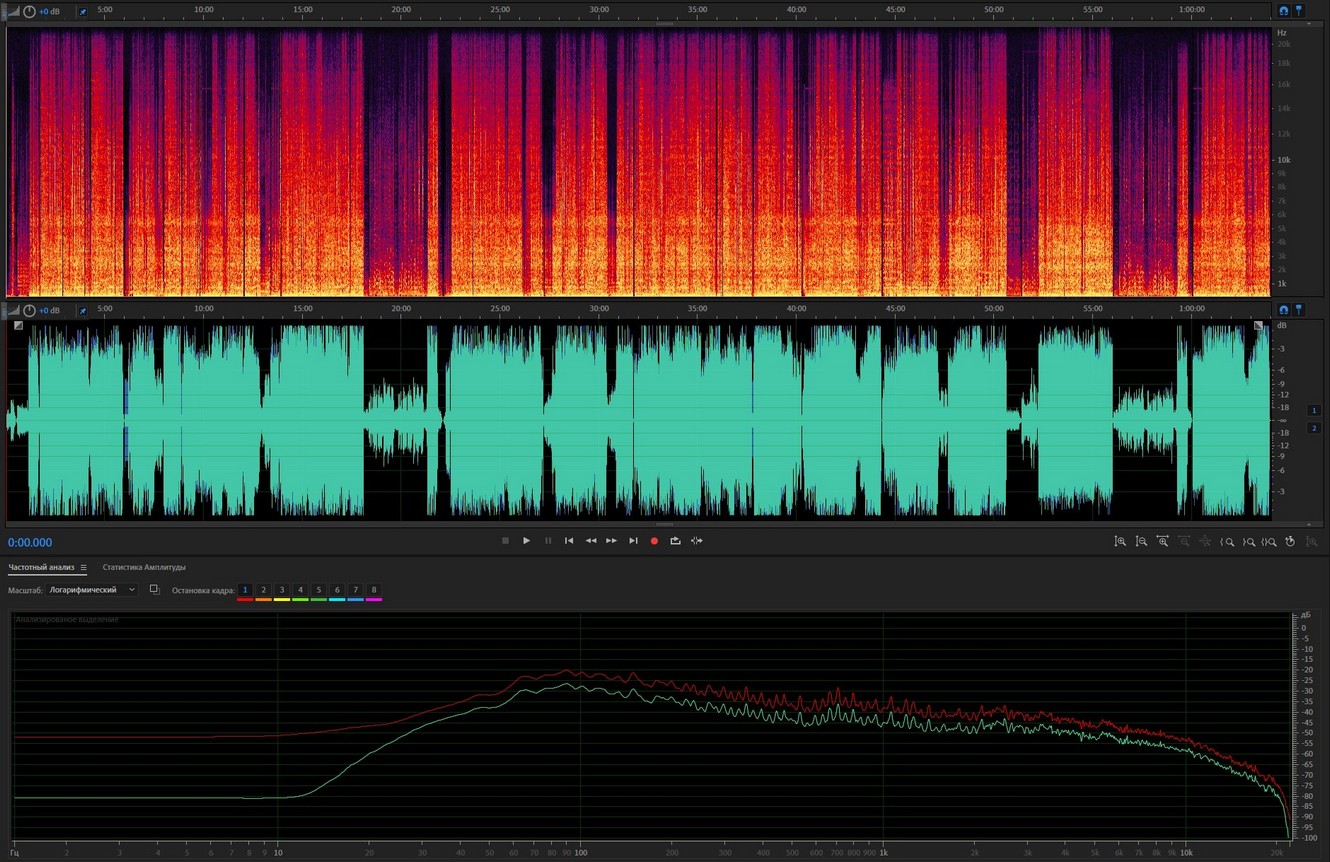Click the skip selection icon beside loop
The width and height of the screenshot is (1330, 862).
(x=697, y=541)
